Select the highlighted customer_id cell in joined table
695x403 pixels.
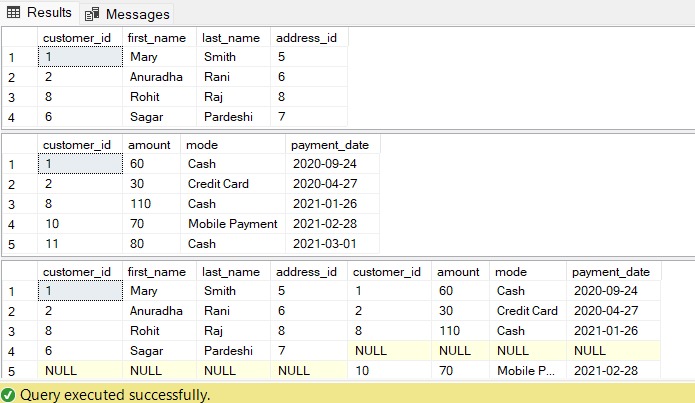coord(80,291)
